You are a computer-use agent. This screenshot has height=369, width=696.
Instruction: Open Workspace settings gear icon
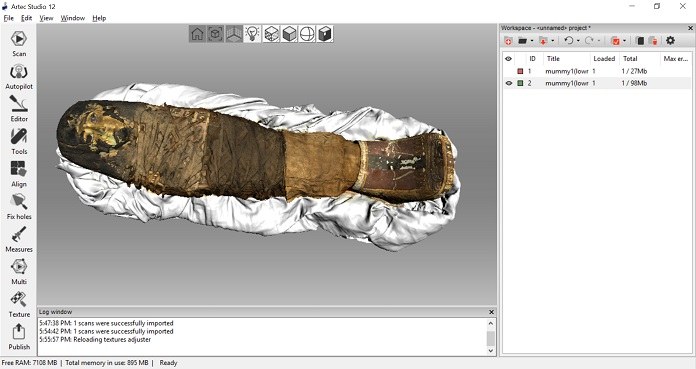point(670,41)
